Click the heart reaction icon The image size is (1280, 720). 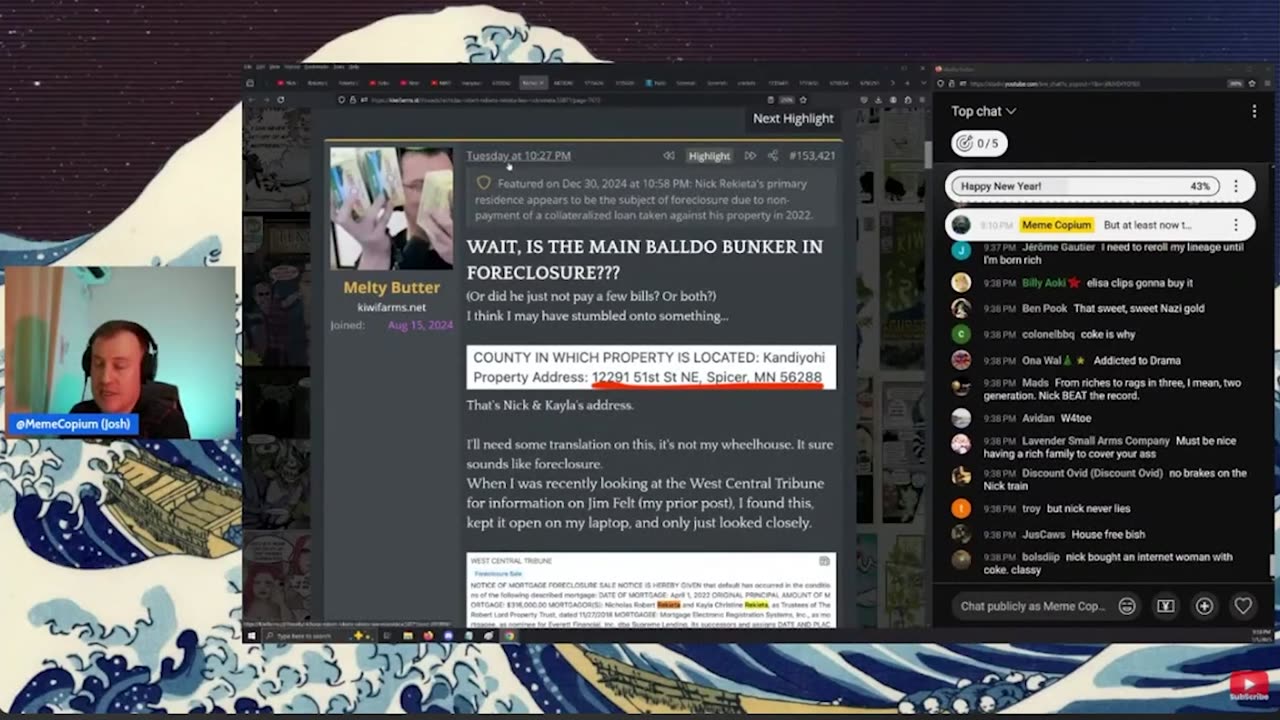click(x=1243, y=606)
